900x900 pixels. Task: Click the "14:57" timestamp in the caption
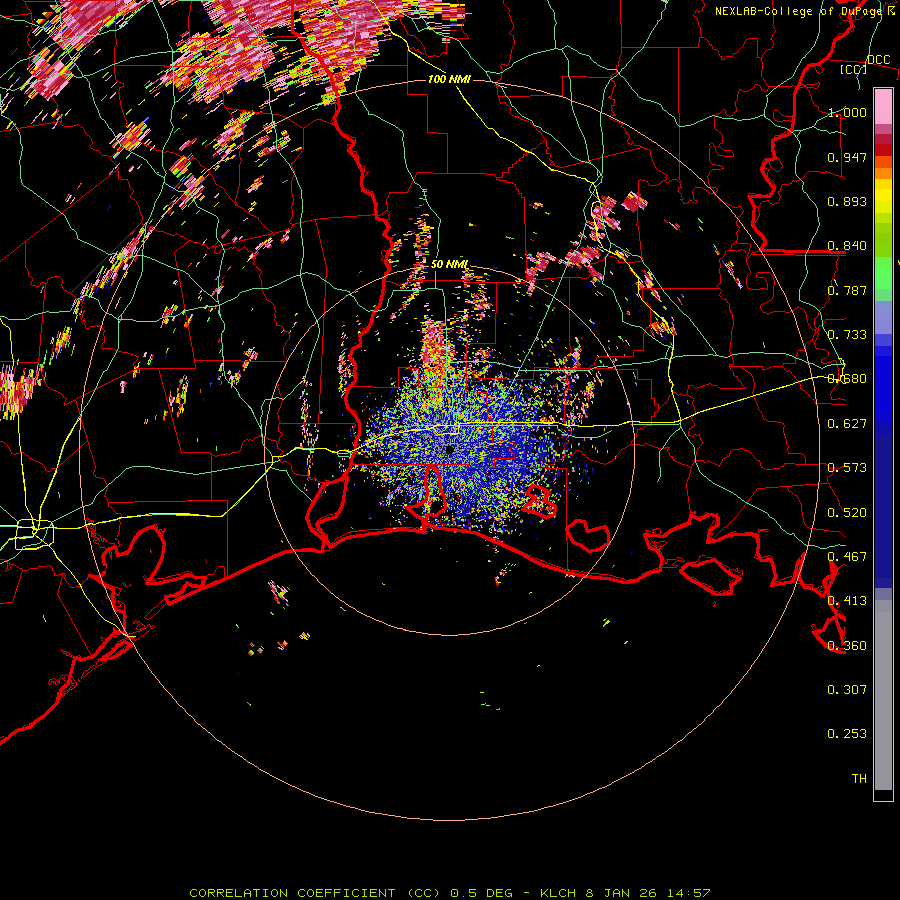689,893
